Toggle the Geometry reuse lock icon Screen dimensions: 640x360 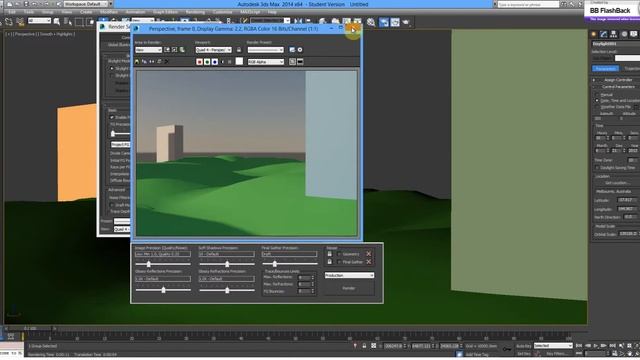click(x=330, y=254)
